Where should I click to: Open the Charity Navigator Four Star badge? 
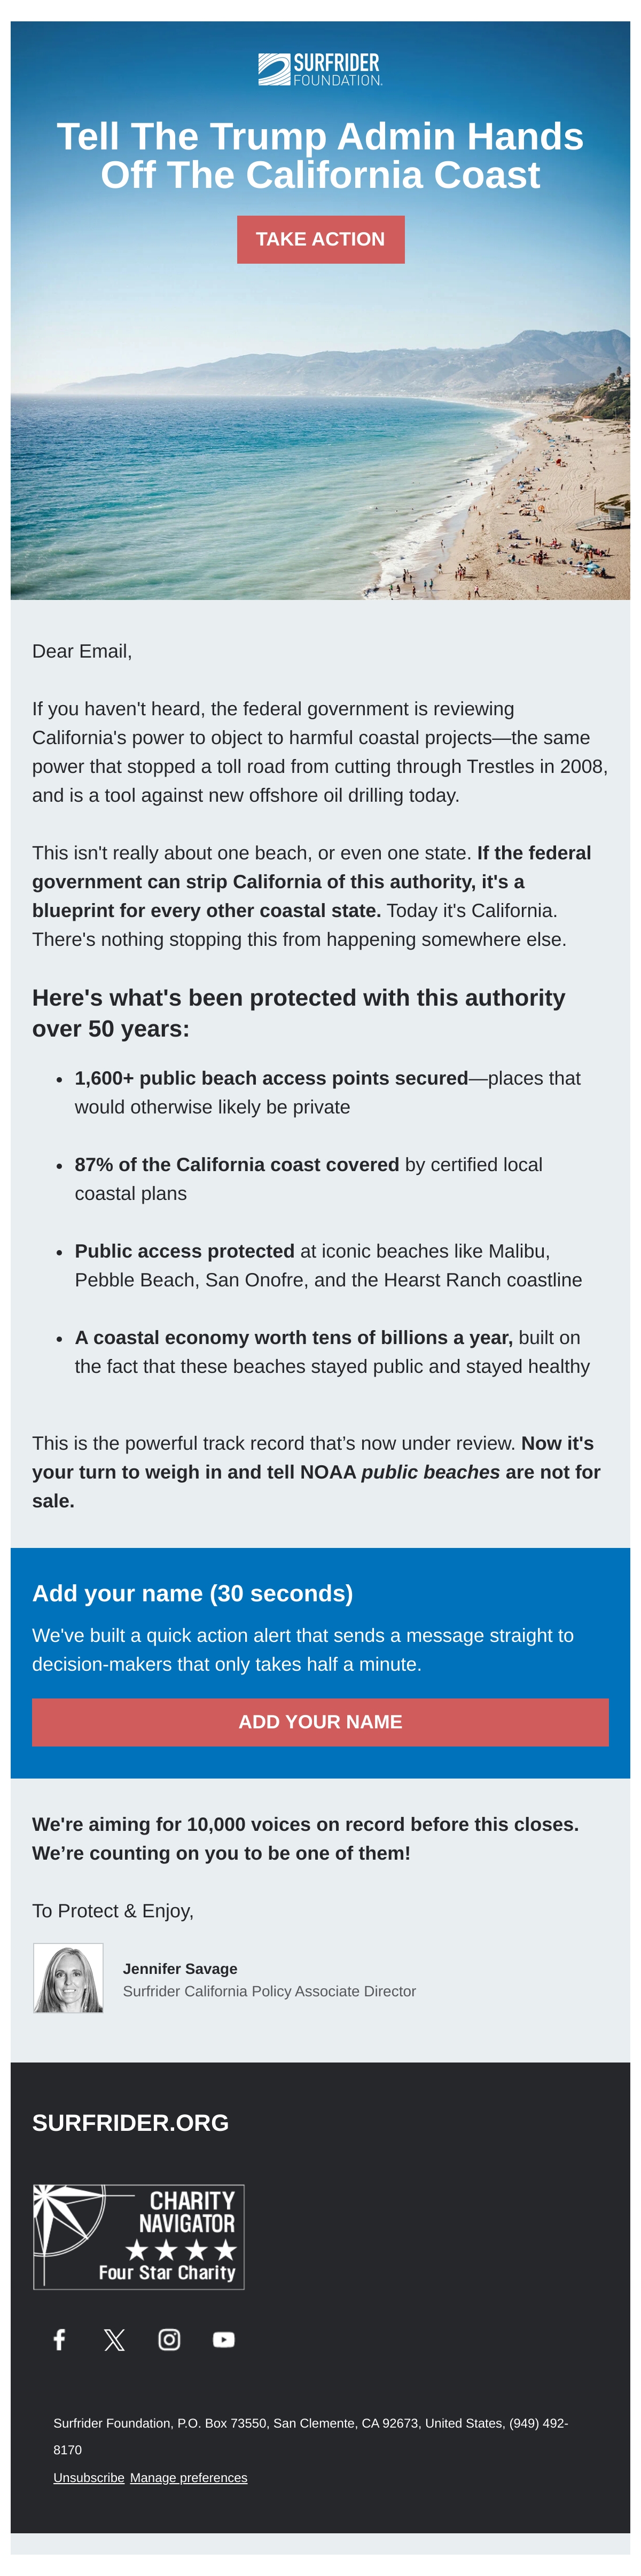(x=139, y=2236)
